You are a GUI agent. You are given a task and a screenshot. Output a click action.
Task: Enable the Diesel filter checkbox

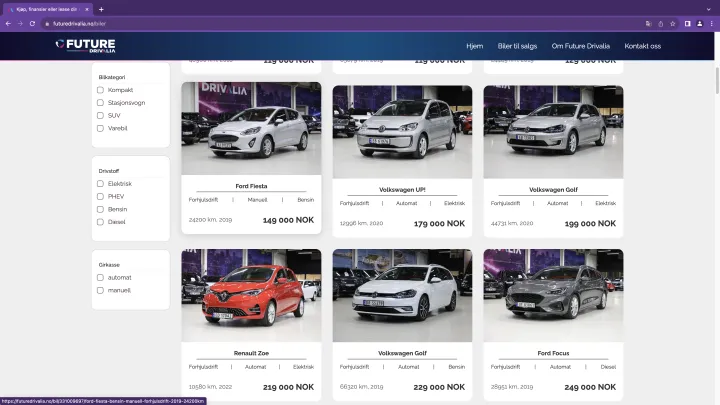pyautogui.click(x=100, y=222)
